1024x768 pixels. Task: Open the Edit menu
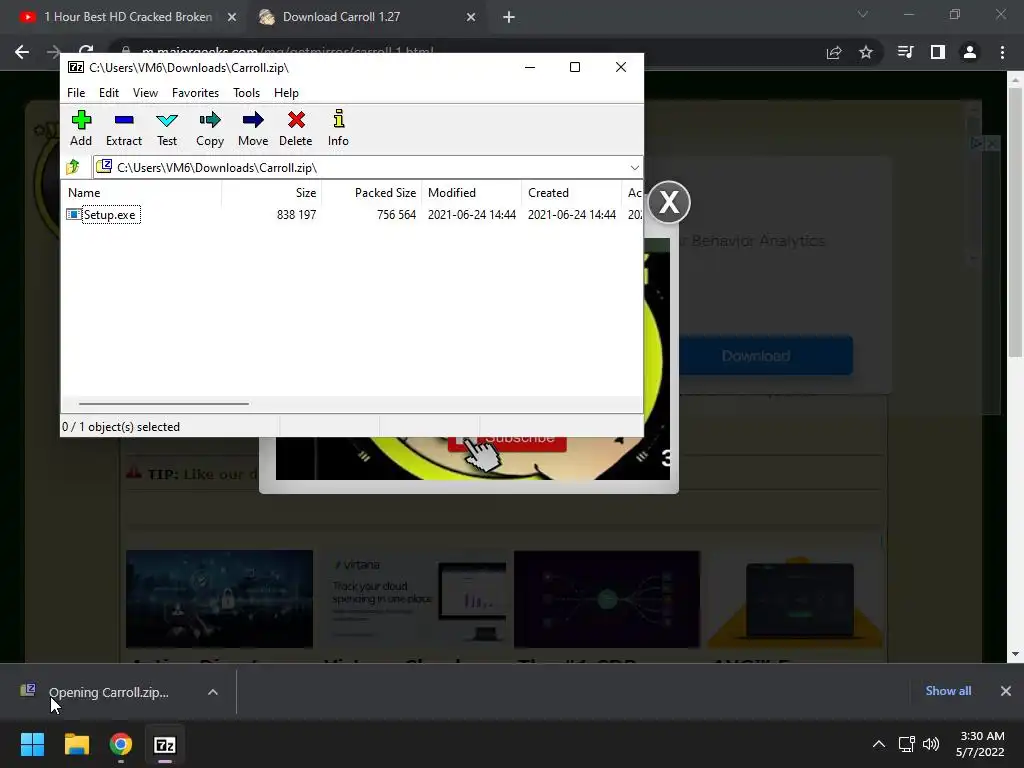(x=108, y=93)
